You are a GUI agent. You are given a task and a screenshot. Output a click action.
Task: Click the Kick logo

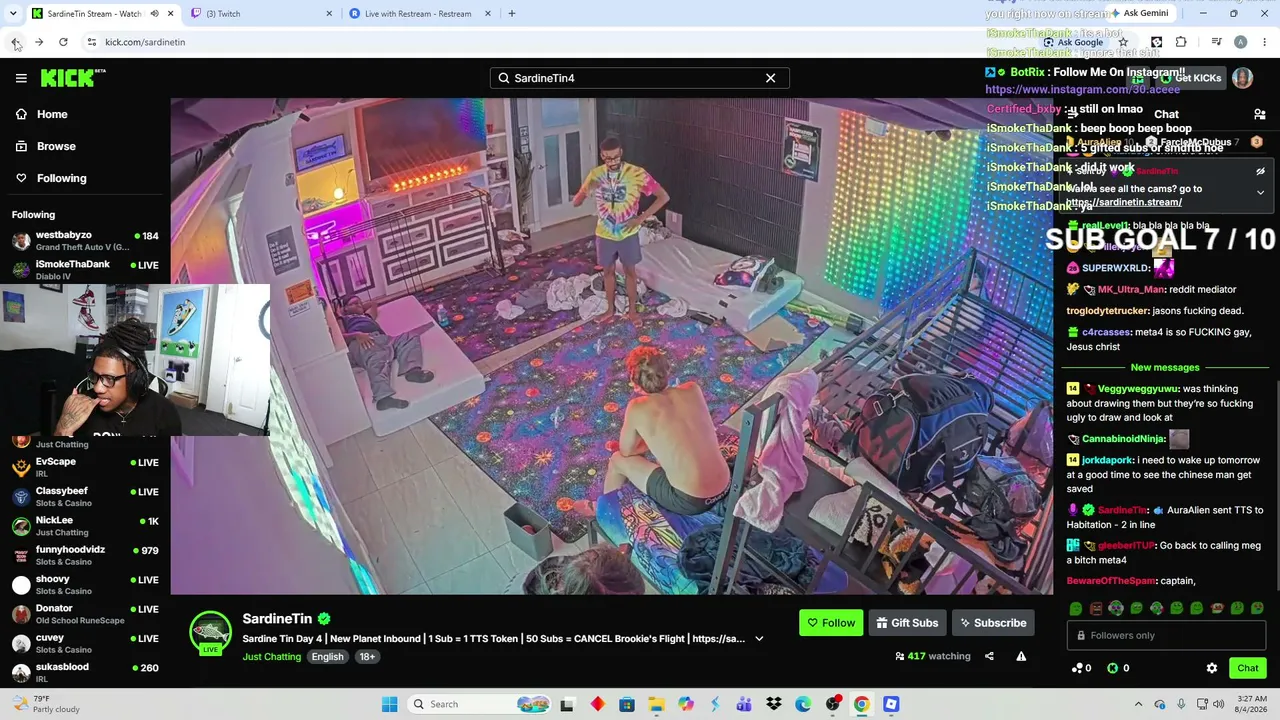pos(73,78)
